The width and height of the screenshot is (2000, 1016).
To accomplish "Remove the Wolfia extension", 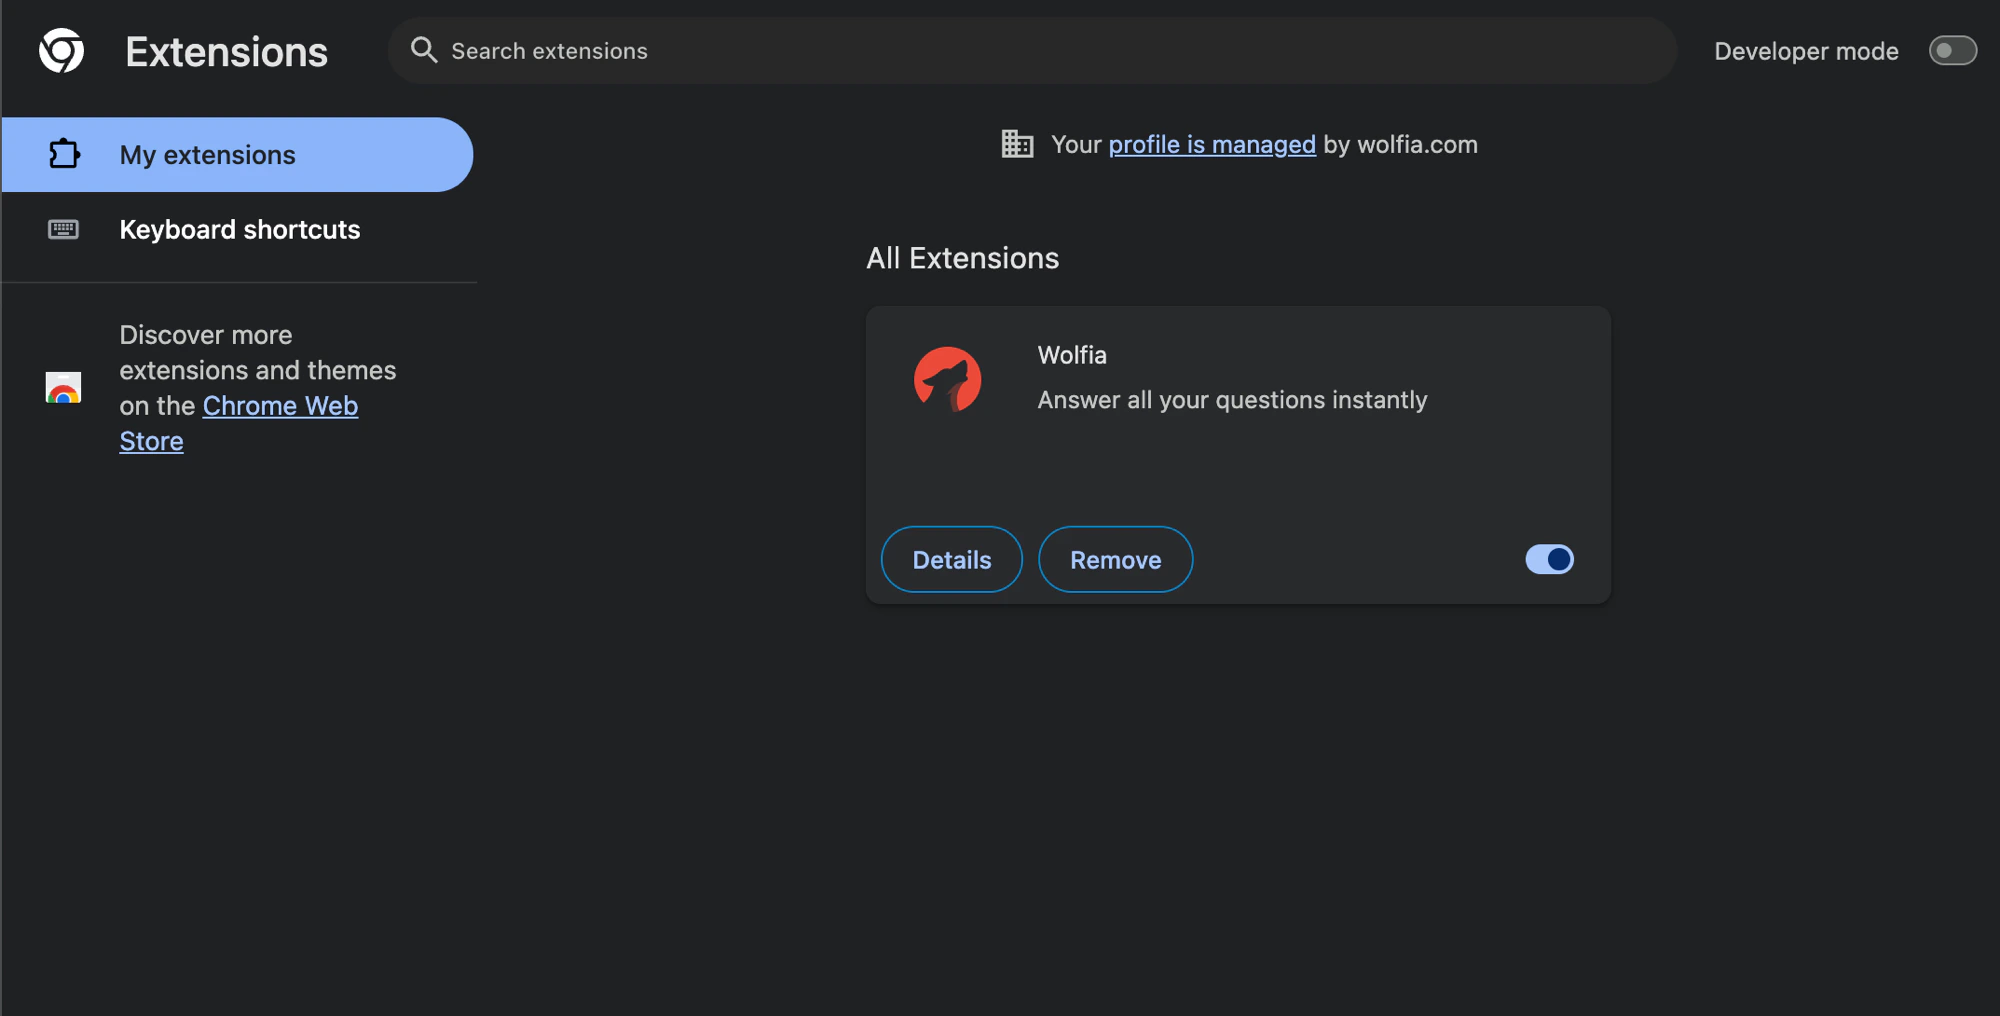I will pyautogui.click(x=1115, y=559).
